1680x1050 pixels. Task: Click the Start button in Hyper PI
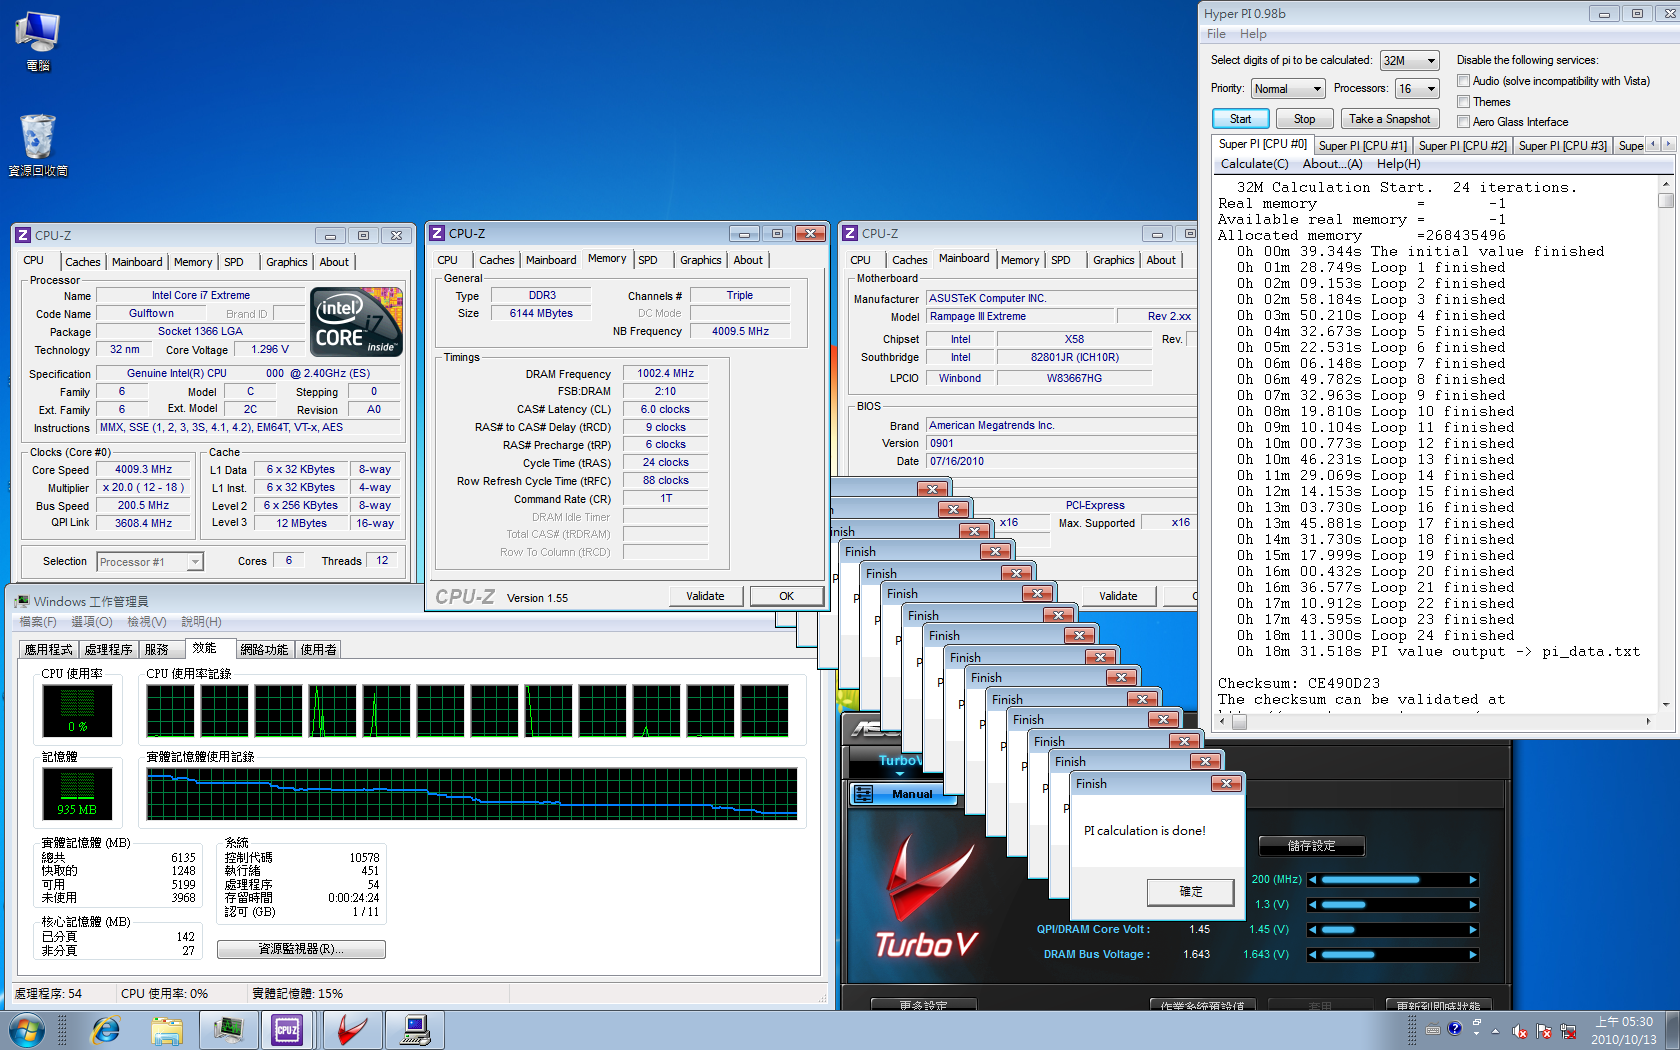pos(1241,119)
